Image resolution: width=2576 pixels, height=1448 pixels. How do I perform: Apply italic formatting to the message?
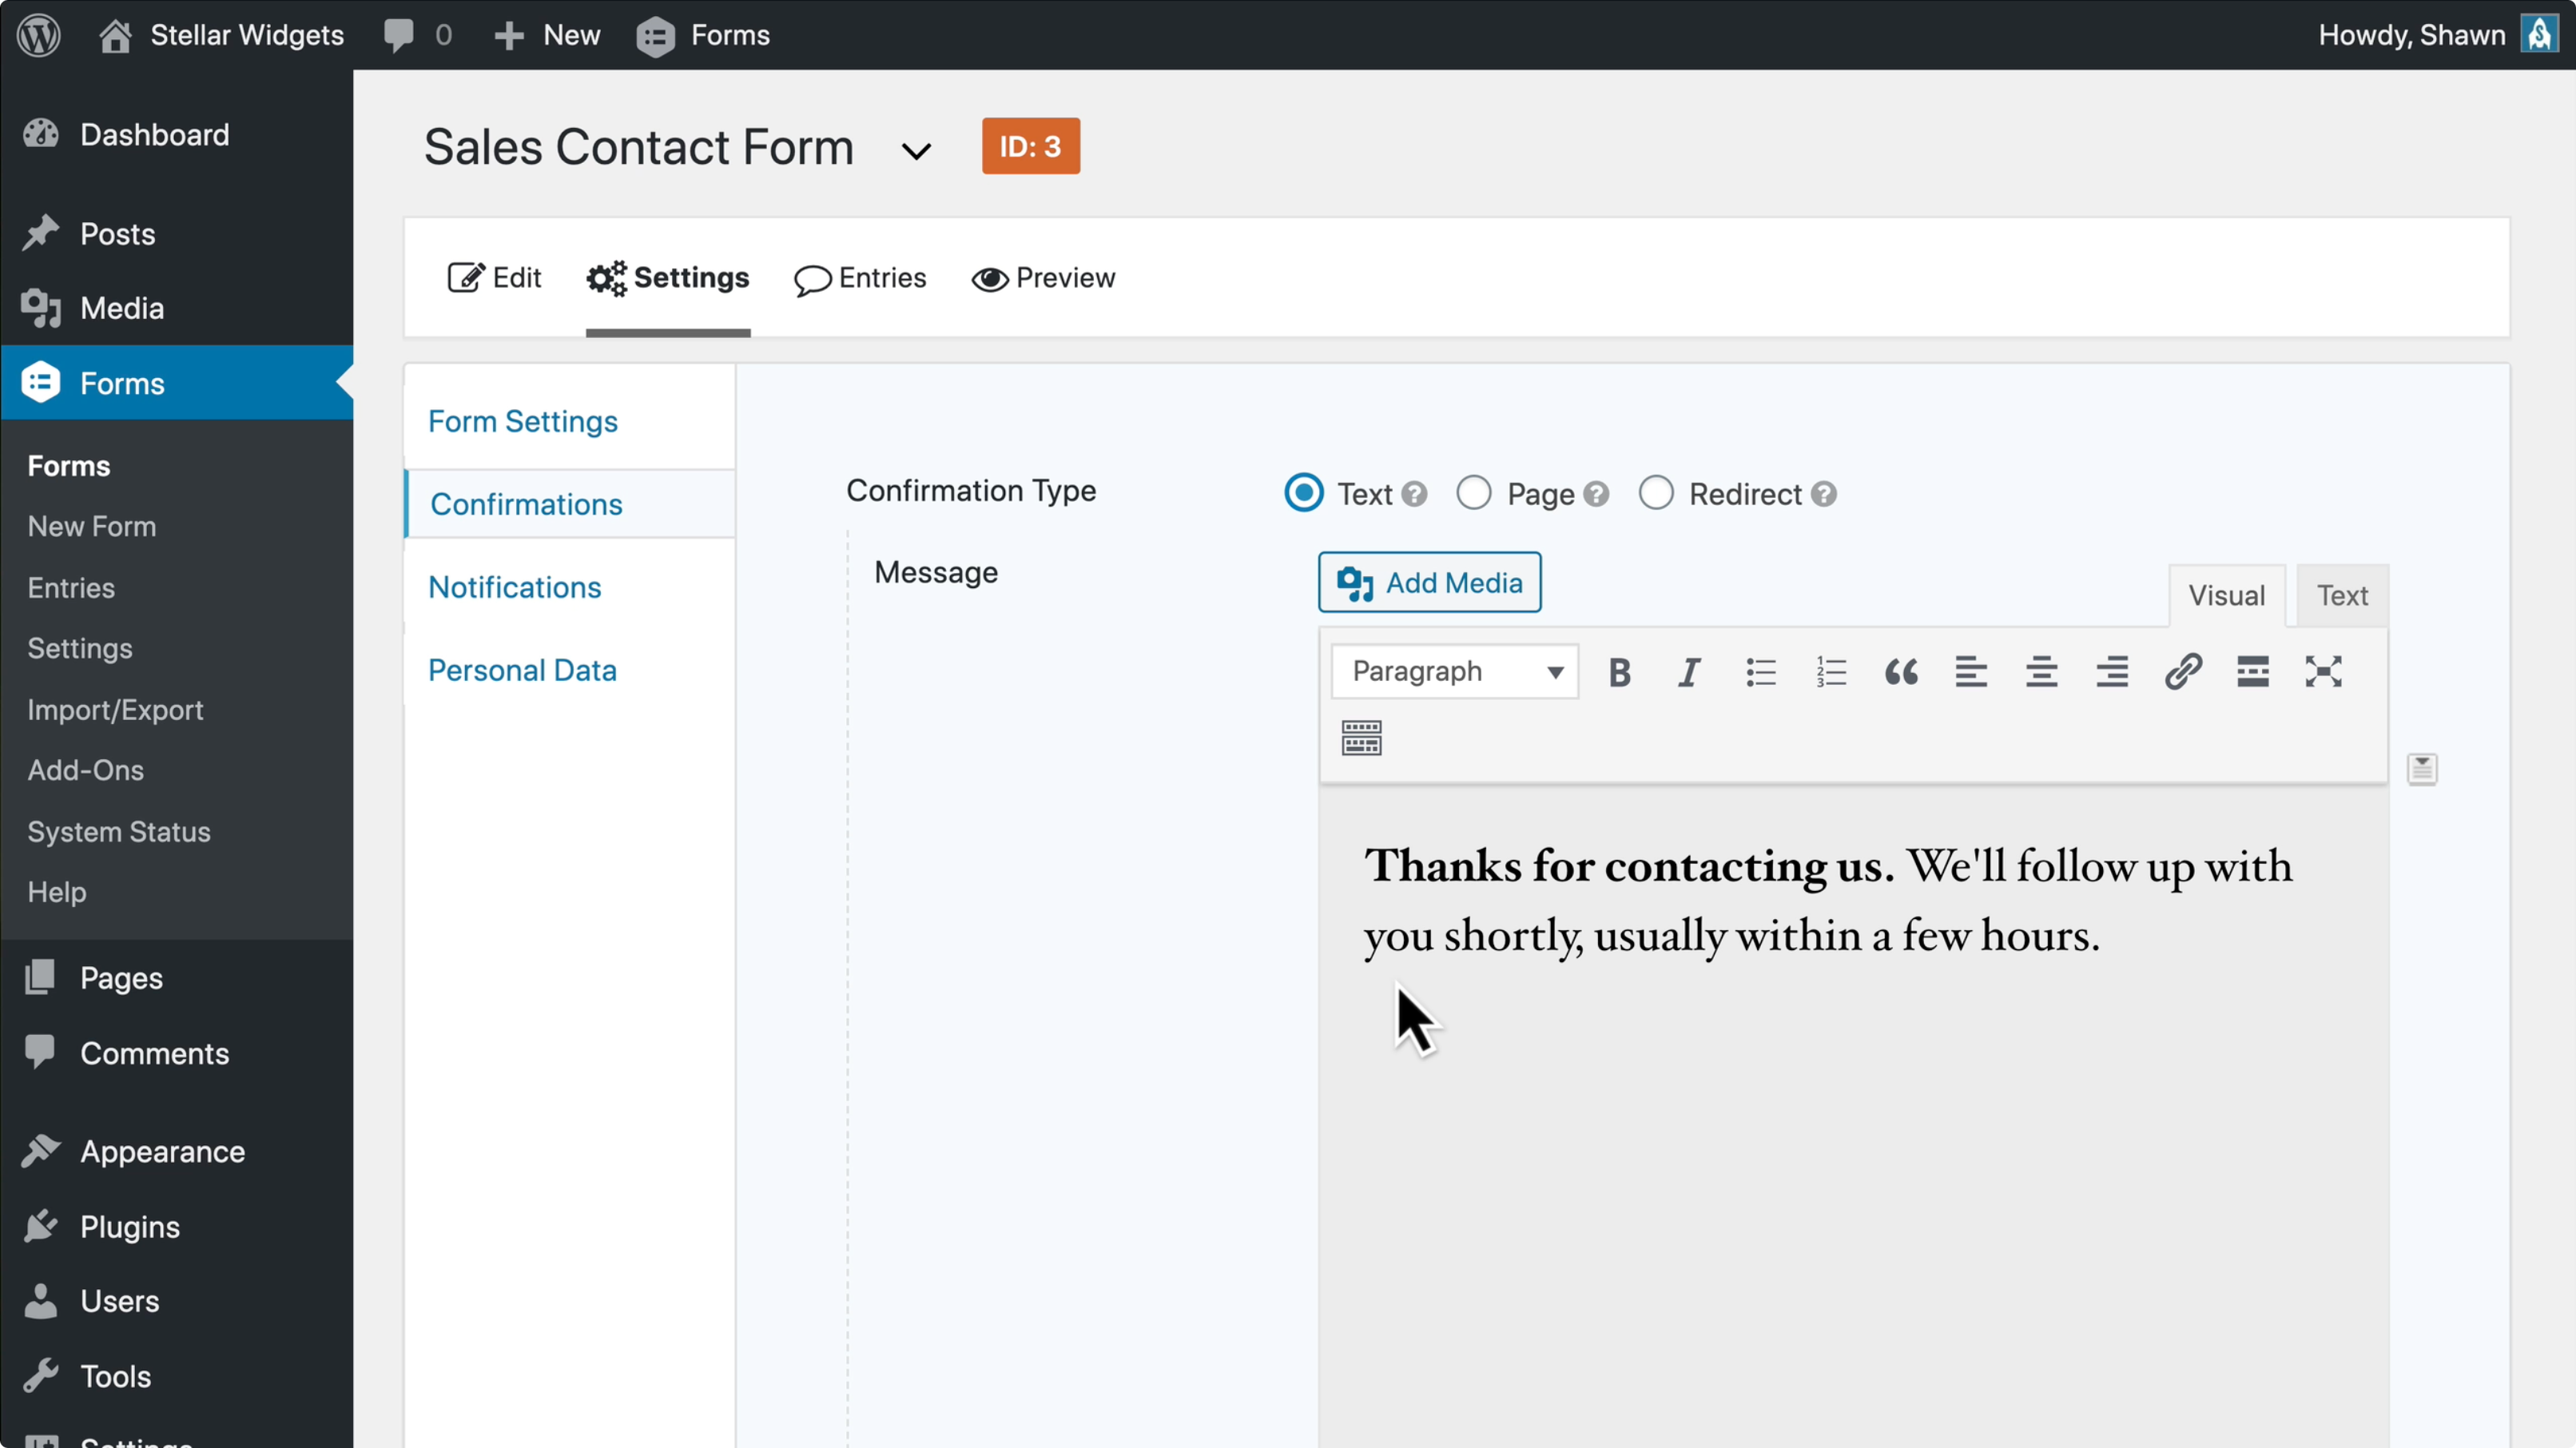point(1689,672)
